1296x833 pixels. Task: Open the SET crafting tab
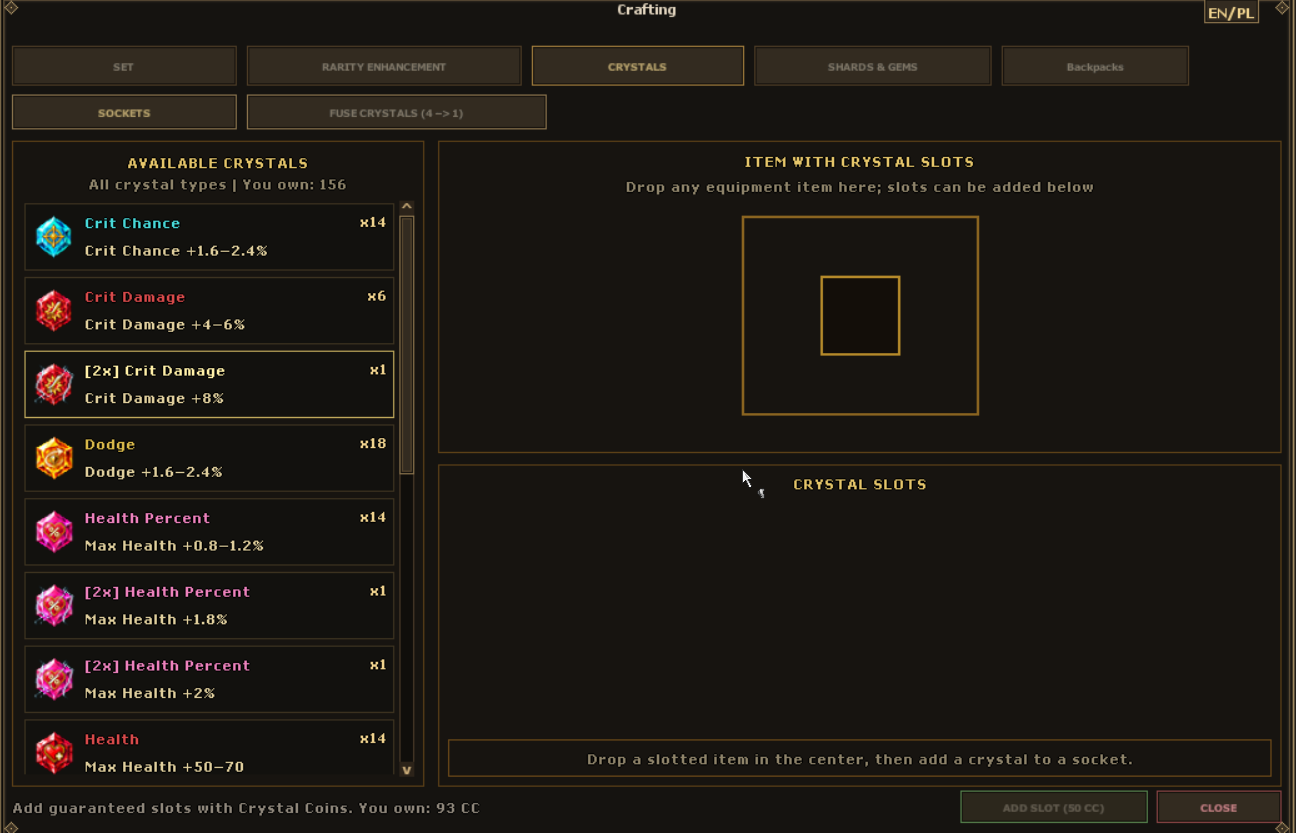click(x=124, y=66)
